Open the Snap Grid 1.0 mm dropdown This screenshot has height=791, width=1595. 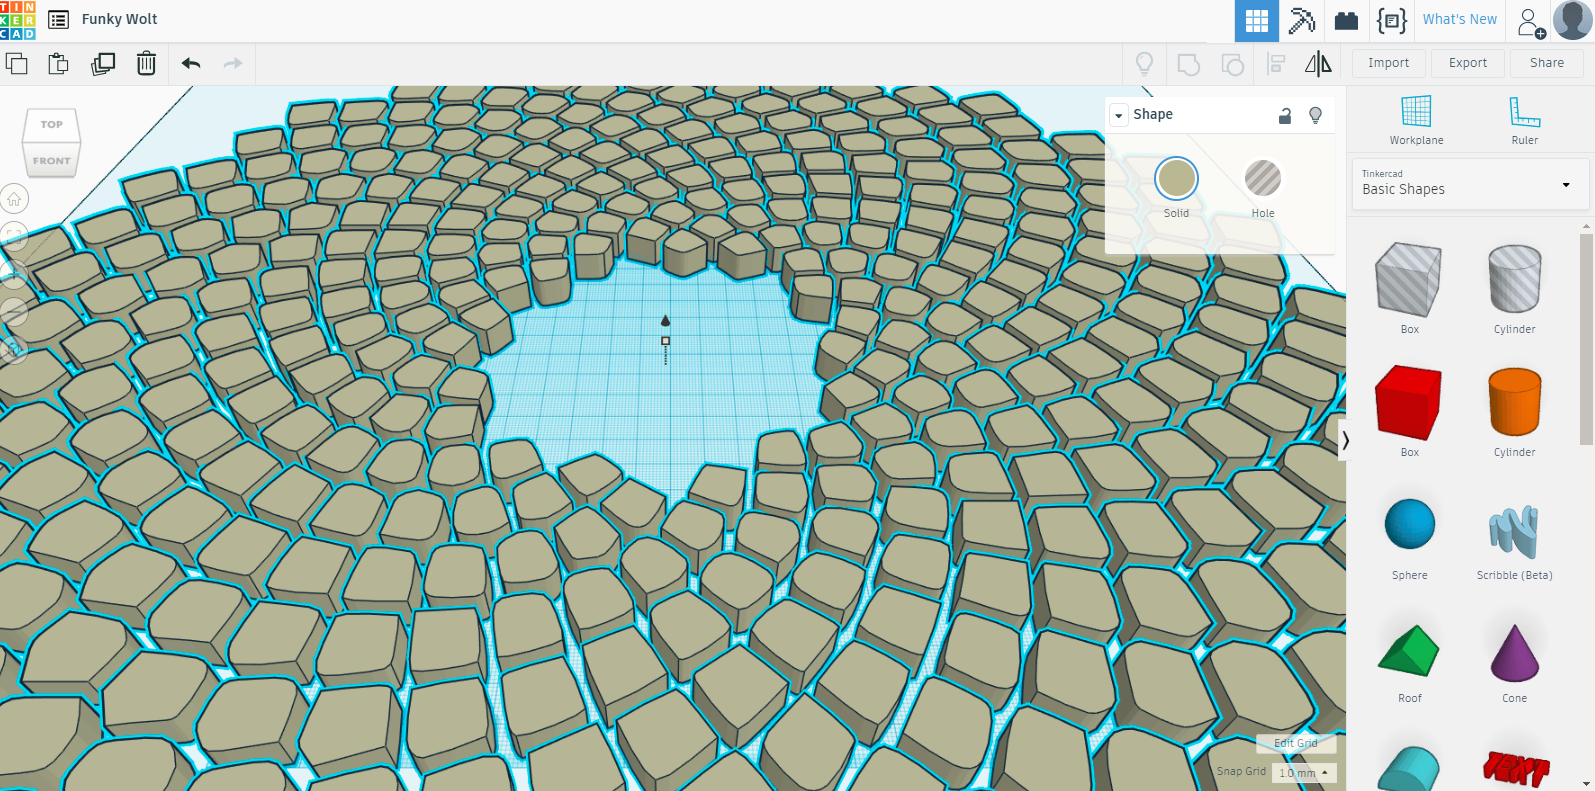(x=1305, y=772)
